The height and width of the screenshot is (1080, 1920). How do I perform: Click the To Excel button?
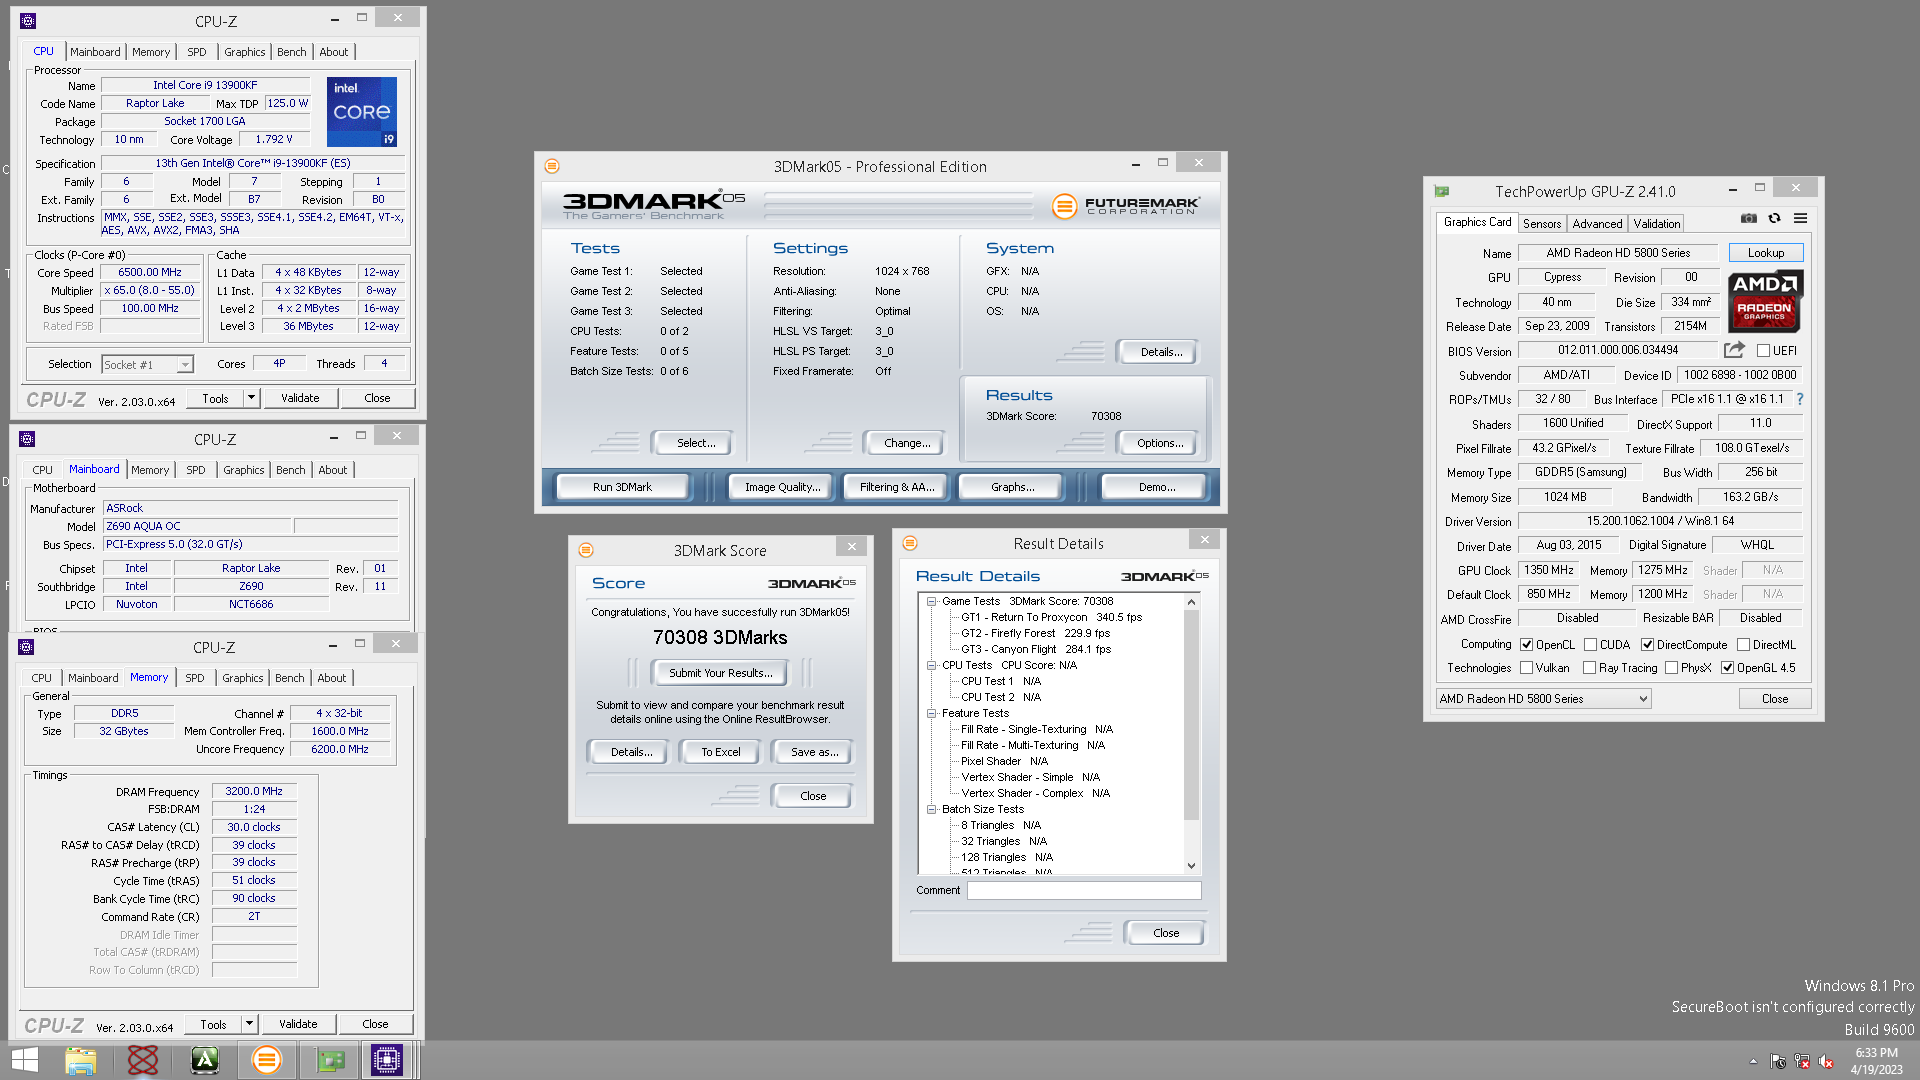[x=721, y=752]
